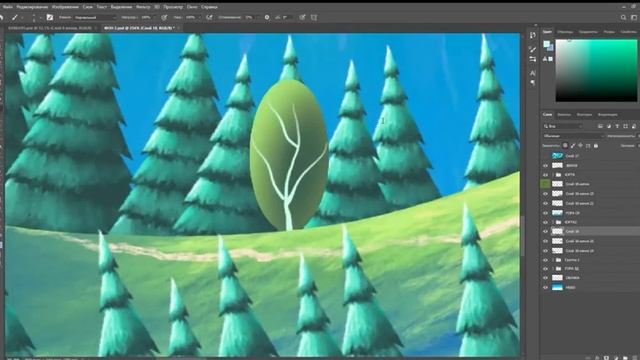Select the НЕБО layer thumbnail
This screenshot has width=640, height=360.
[x=557, y=287]
